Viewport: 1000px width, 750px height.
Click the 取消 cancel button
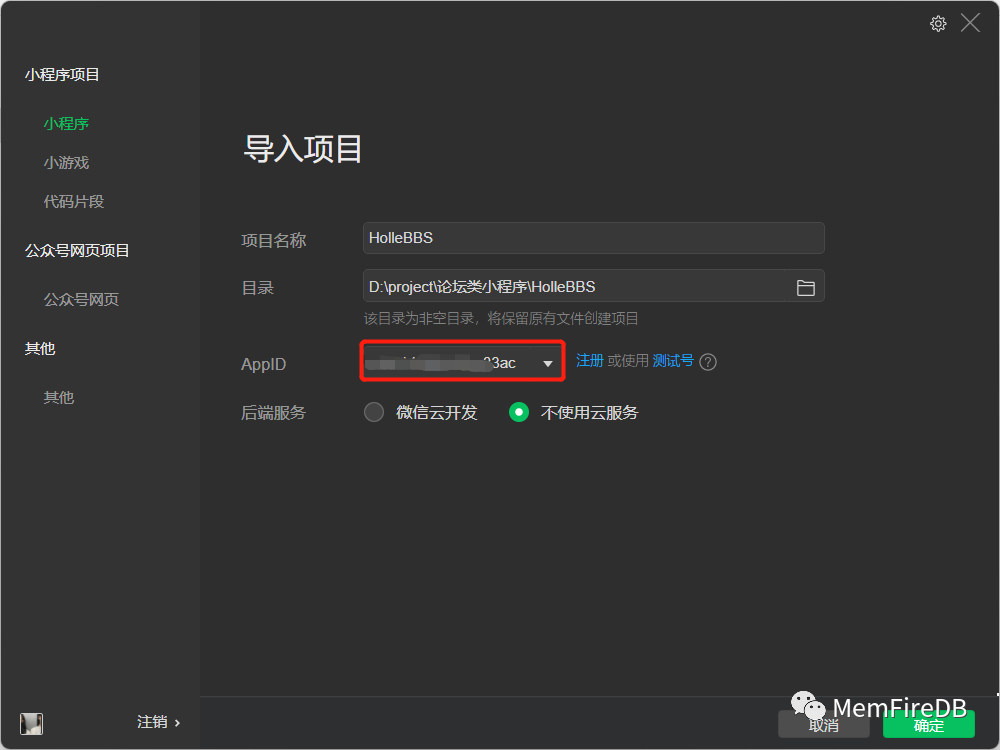click(823, 724)
